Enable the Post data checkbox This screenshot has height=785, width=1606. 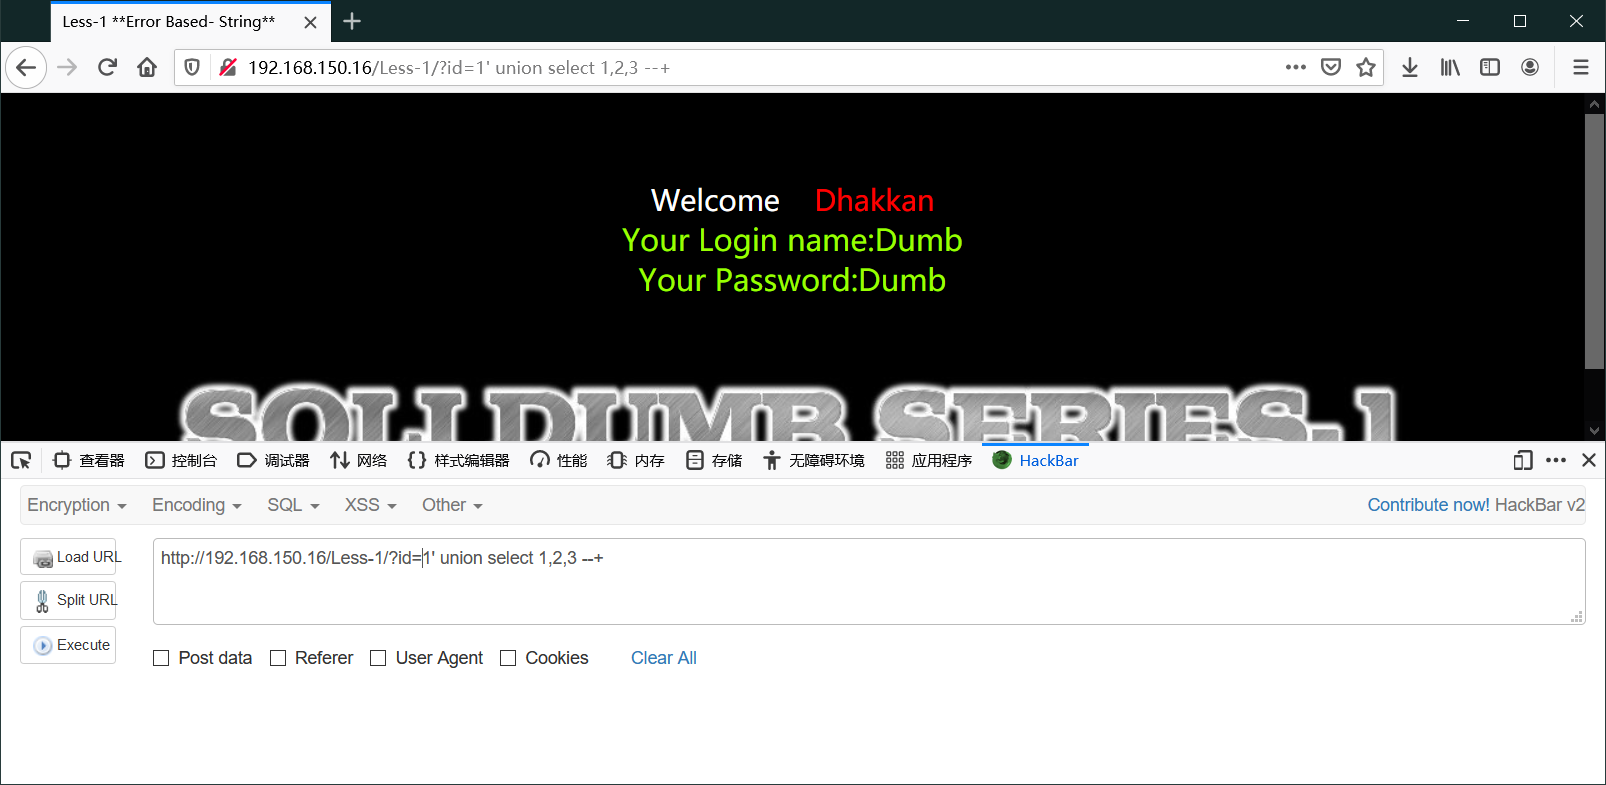pos(161,658)
